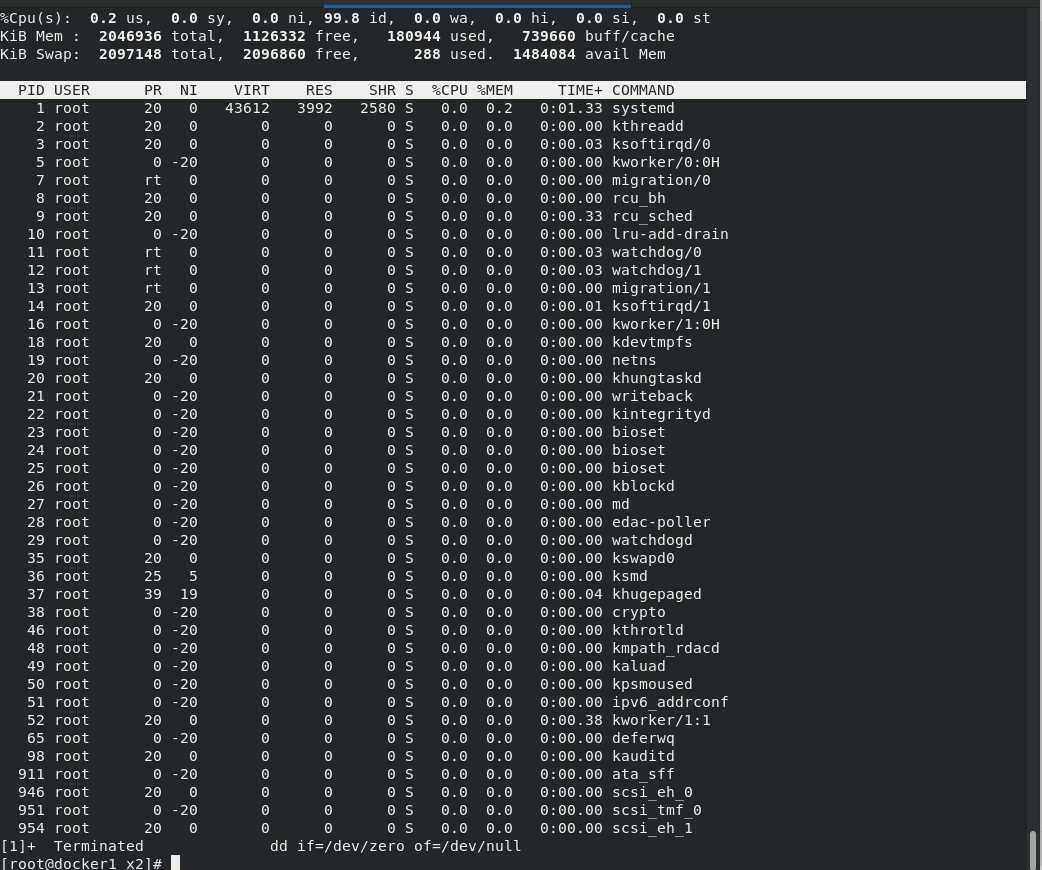
Task: Click the %CPU column header
Action: point(449,90)
